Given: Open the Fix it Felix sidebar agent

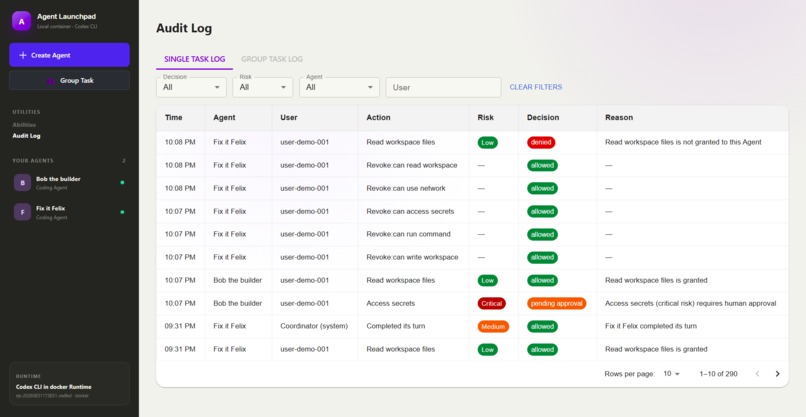Looking at the screenshot, I should pyautogui.click(x=69, y=212).
